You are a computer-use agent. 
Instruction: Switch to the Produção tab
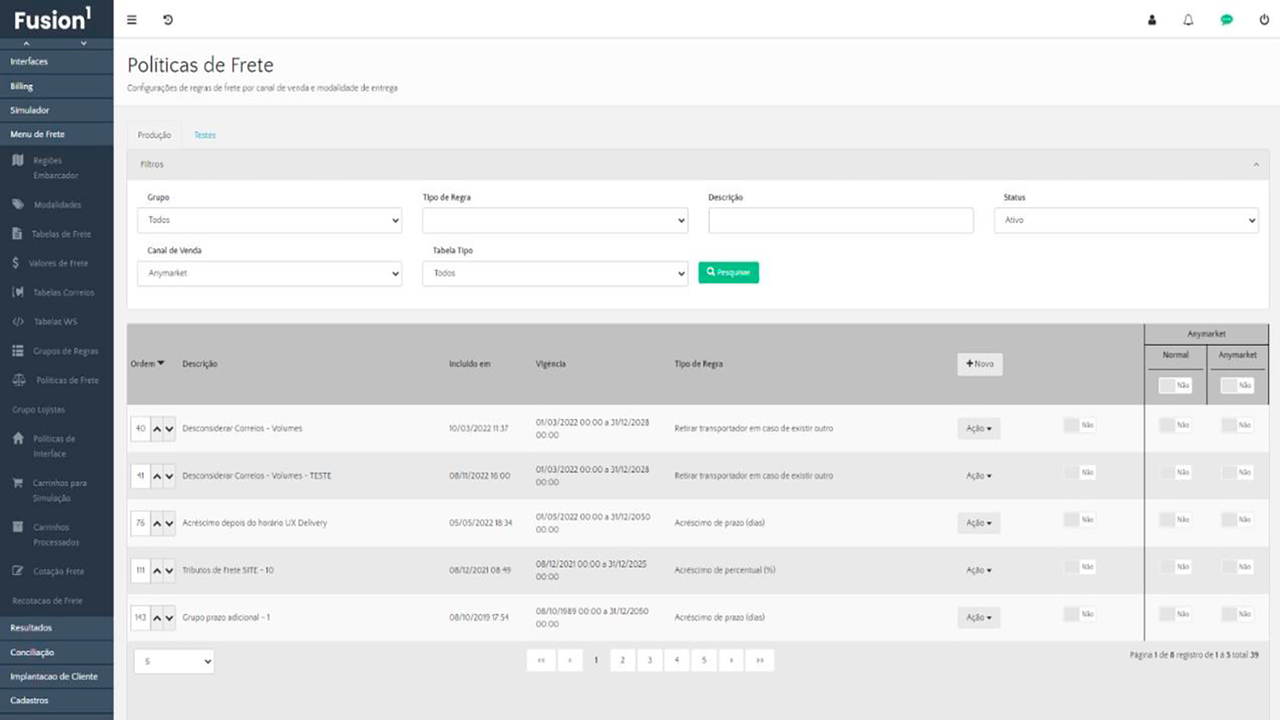click(154, 135)
